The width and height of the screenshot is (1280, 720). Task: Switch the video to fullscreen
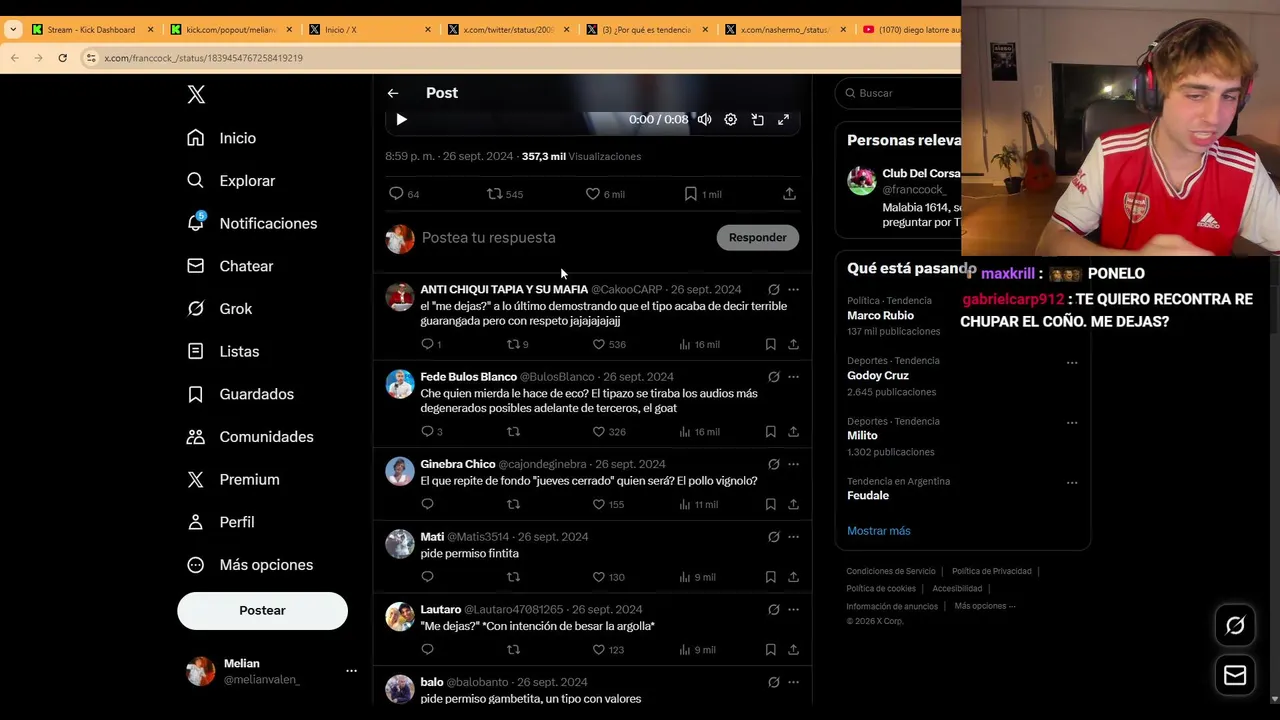(784, 120)
